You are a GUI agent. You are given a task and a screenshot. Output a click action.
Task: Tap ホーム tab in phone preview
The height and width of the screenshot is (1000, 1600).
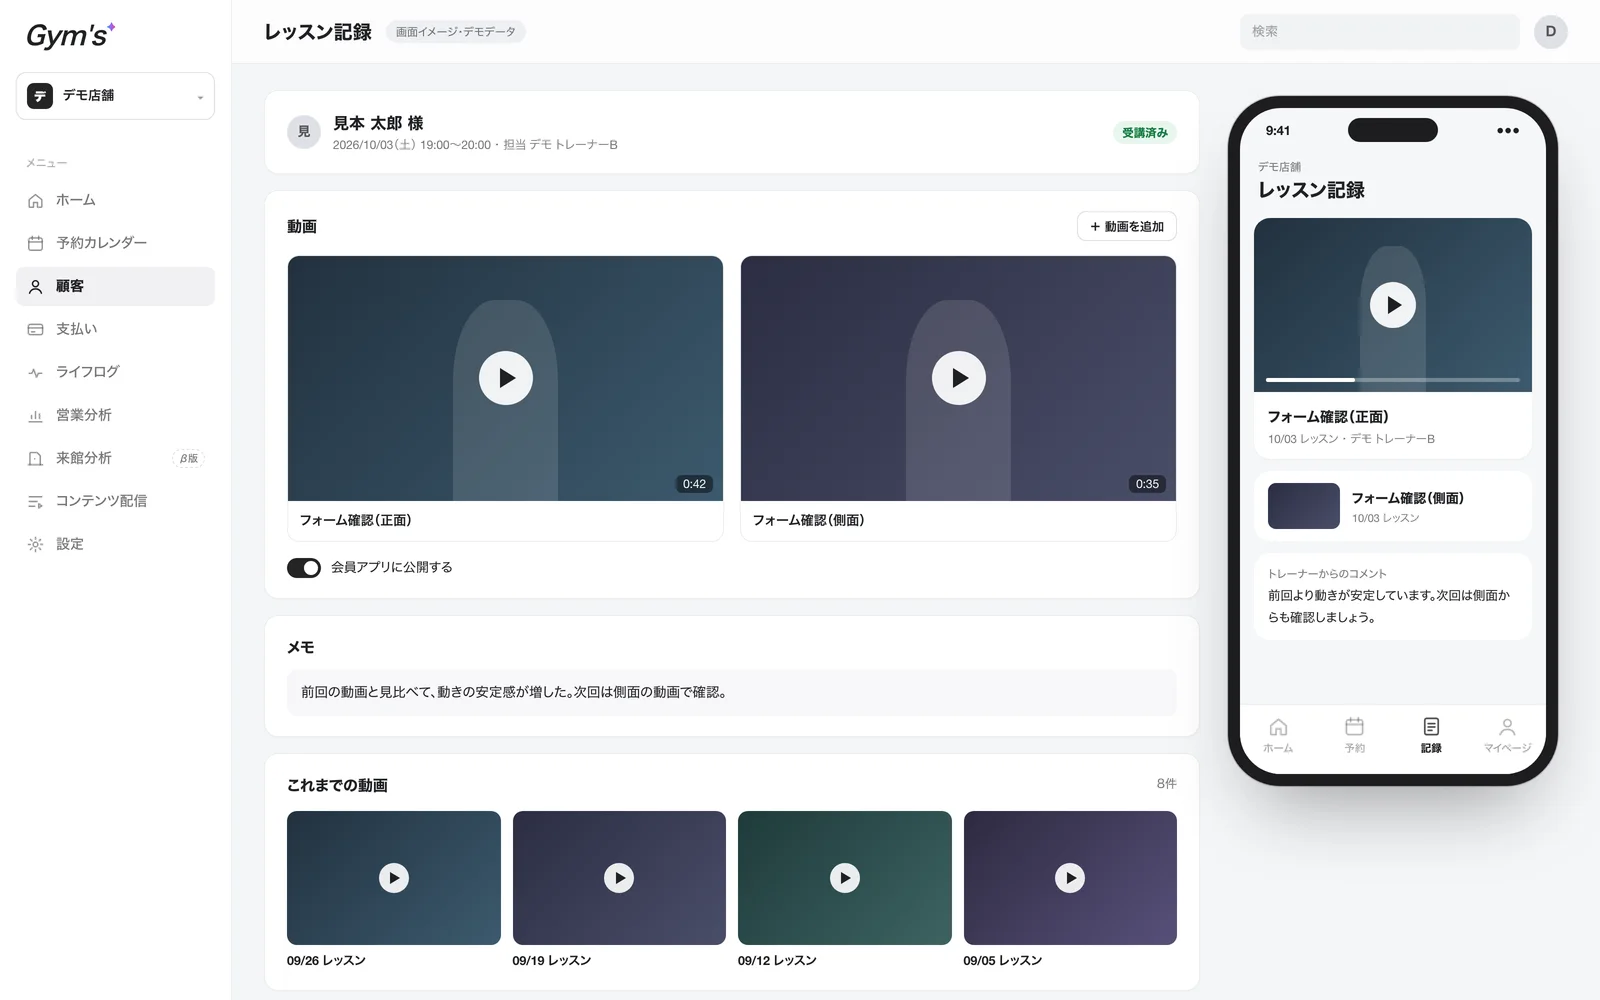point(1278,735)
